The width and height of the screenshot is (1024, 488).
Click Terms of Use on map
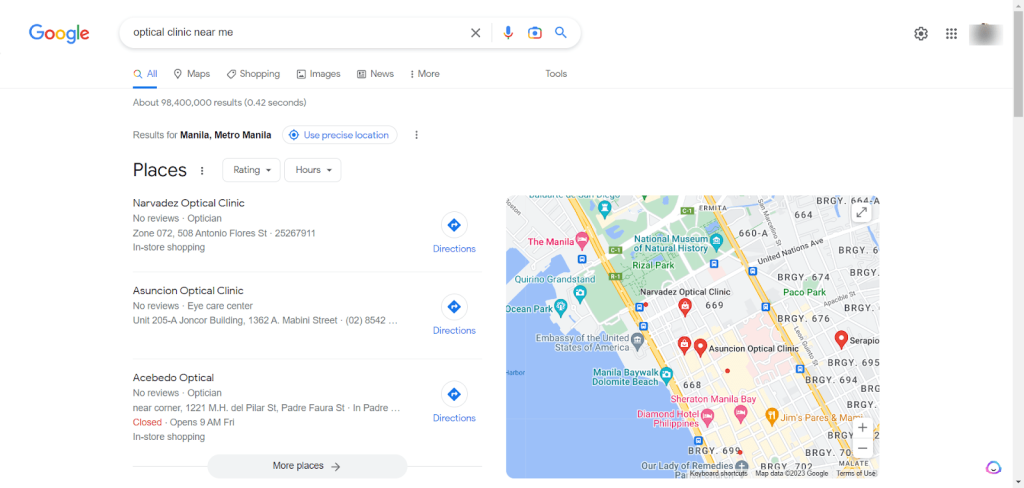856,474
